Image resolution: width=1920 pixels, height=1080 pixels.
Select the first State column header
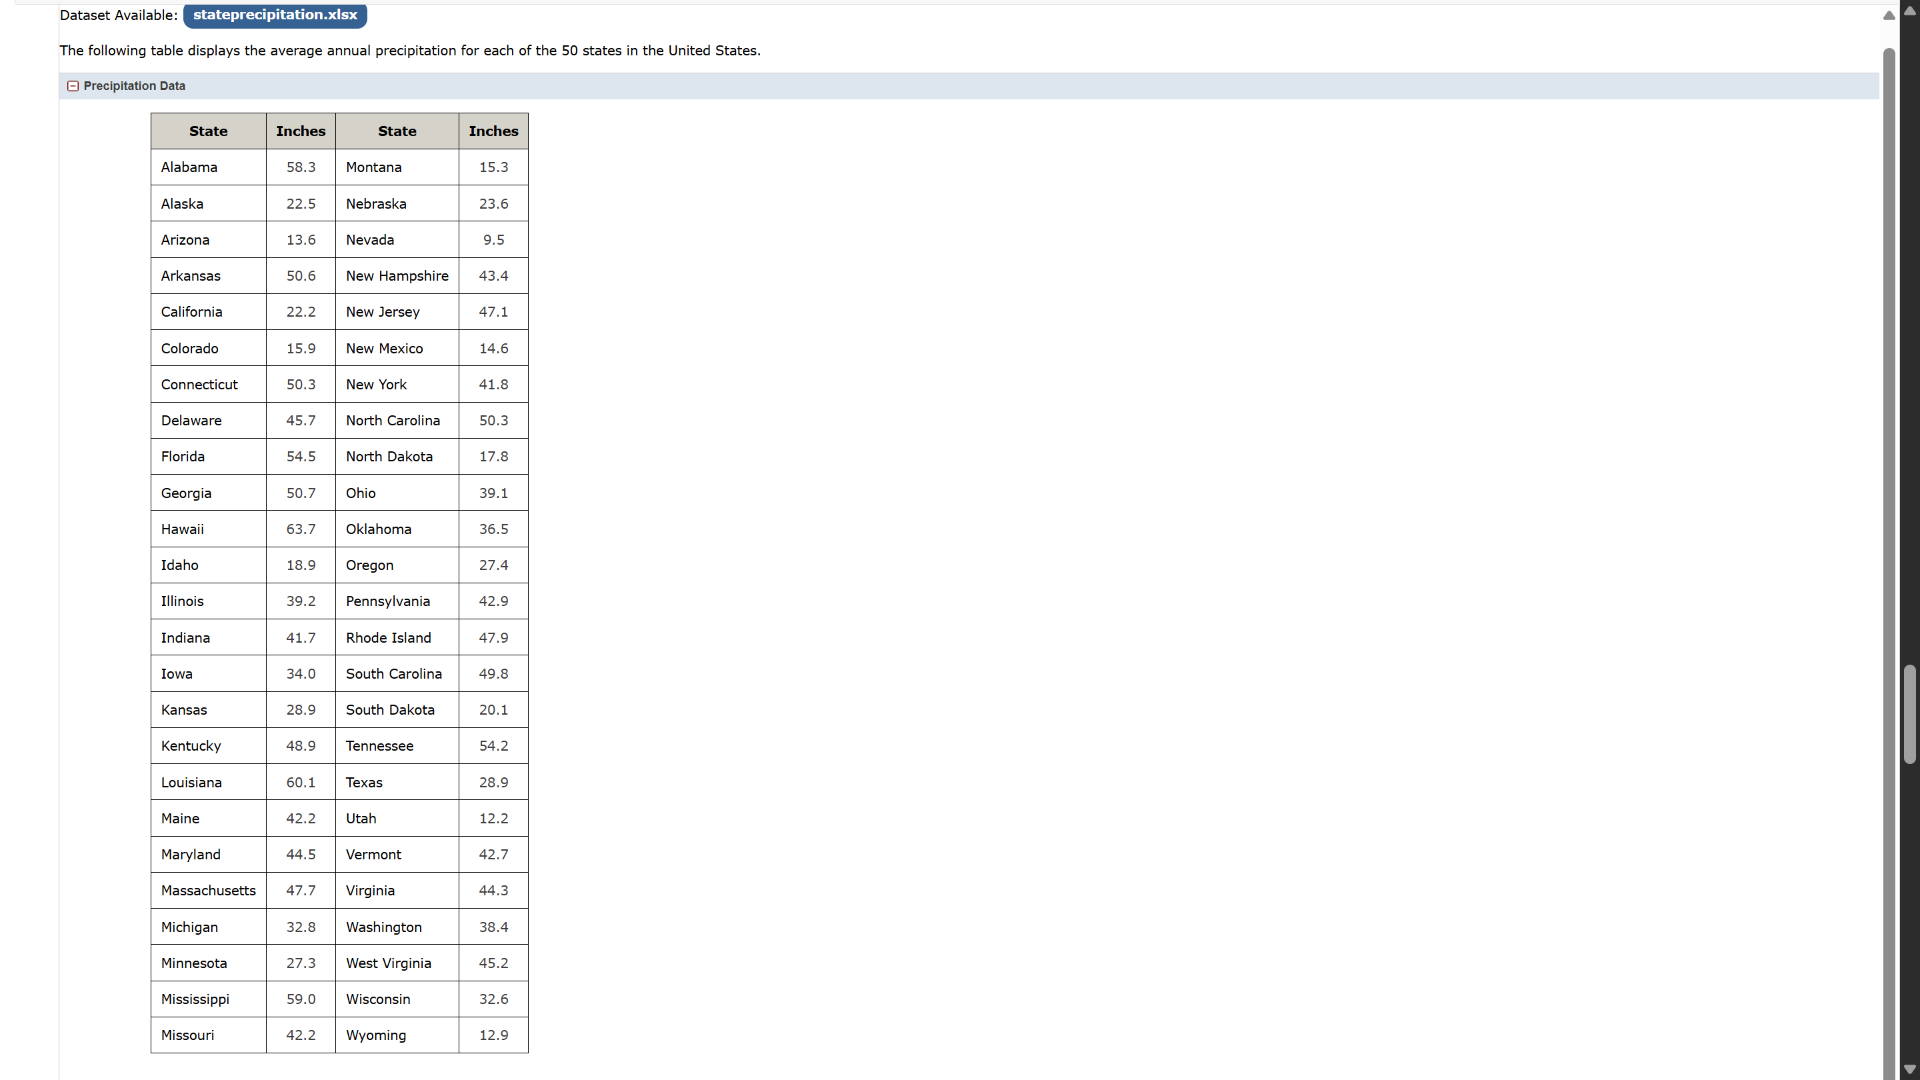[207, 131]
